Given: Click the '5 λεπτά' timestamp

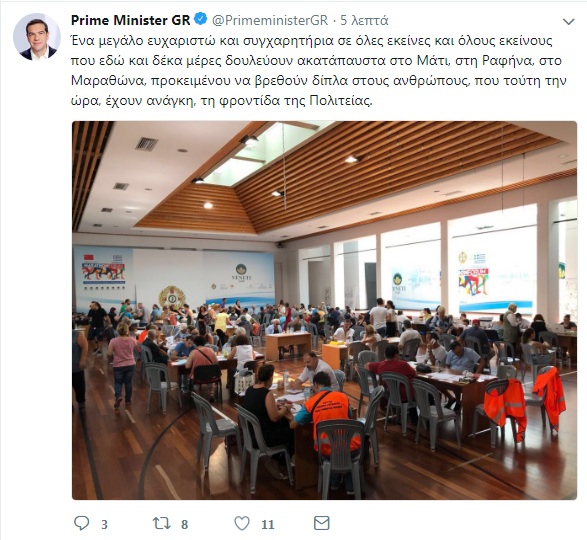Looking at the screenshot, I should [x=364, y=20].
